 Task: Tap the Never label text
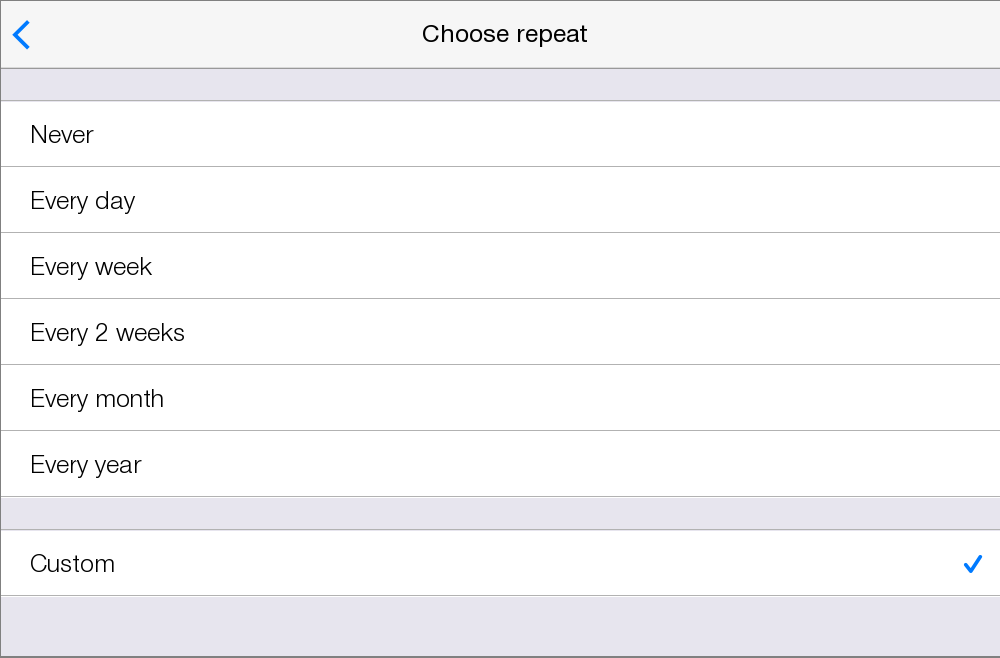pos(62,135)
